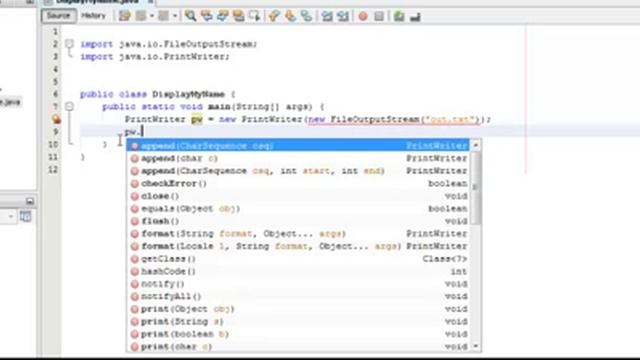Click the method icon beside notify()
This screenshot has height=360, width=640.
(x=135, y=284)
